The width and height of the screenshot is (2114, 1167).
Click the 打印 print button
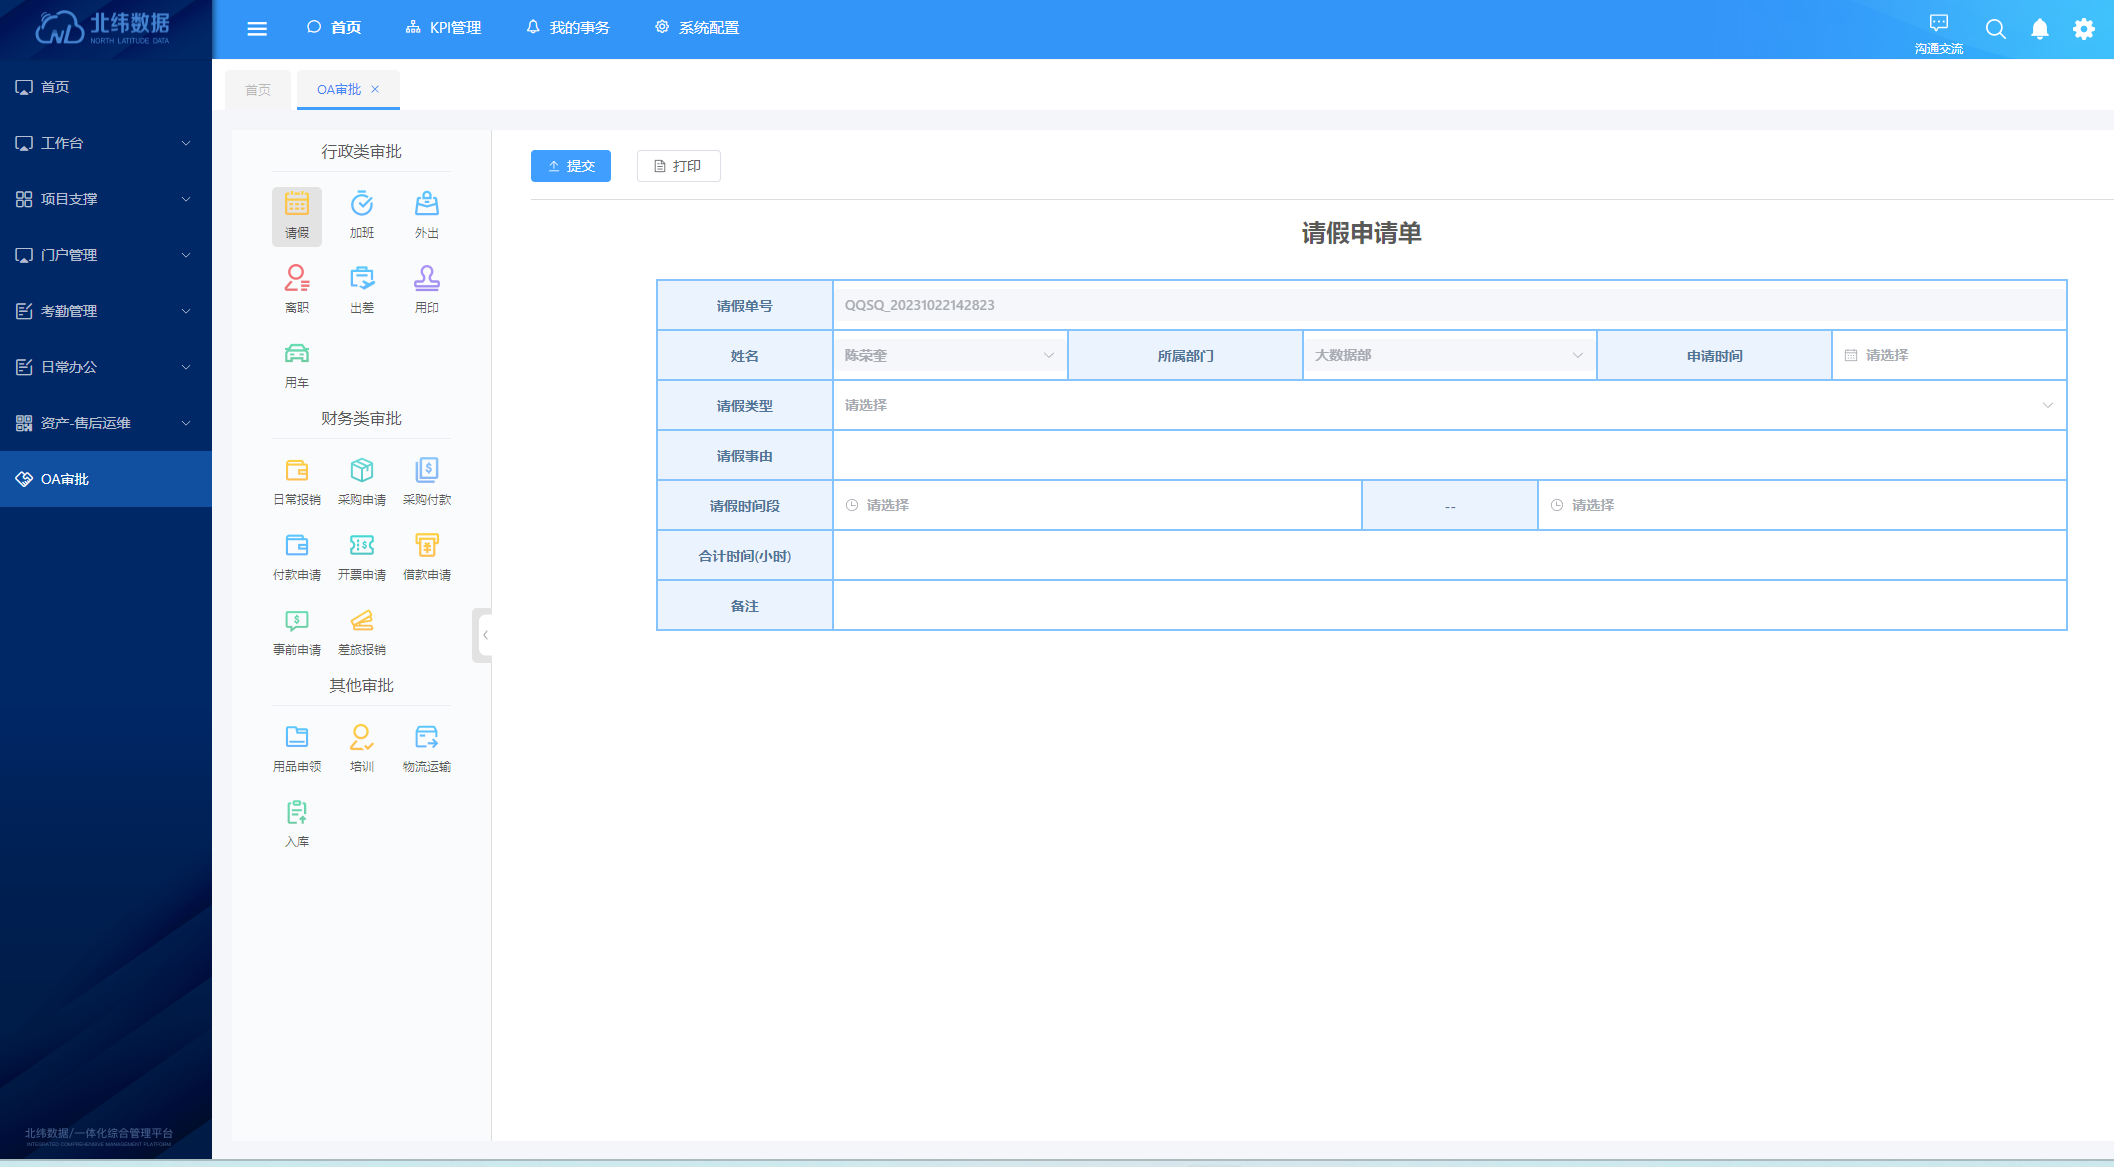678,166
